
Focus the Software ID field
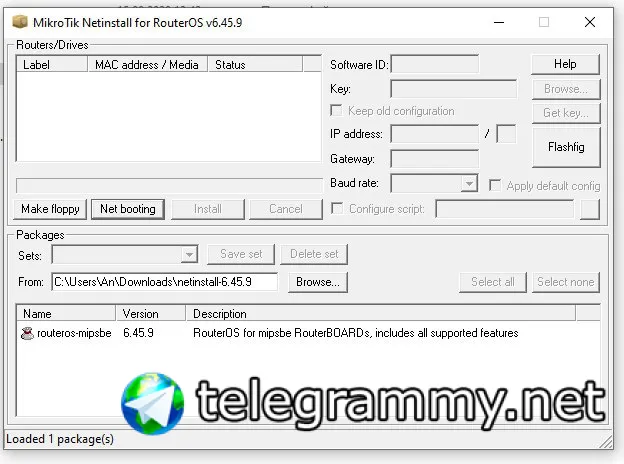point(435,64)
